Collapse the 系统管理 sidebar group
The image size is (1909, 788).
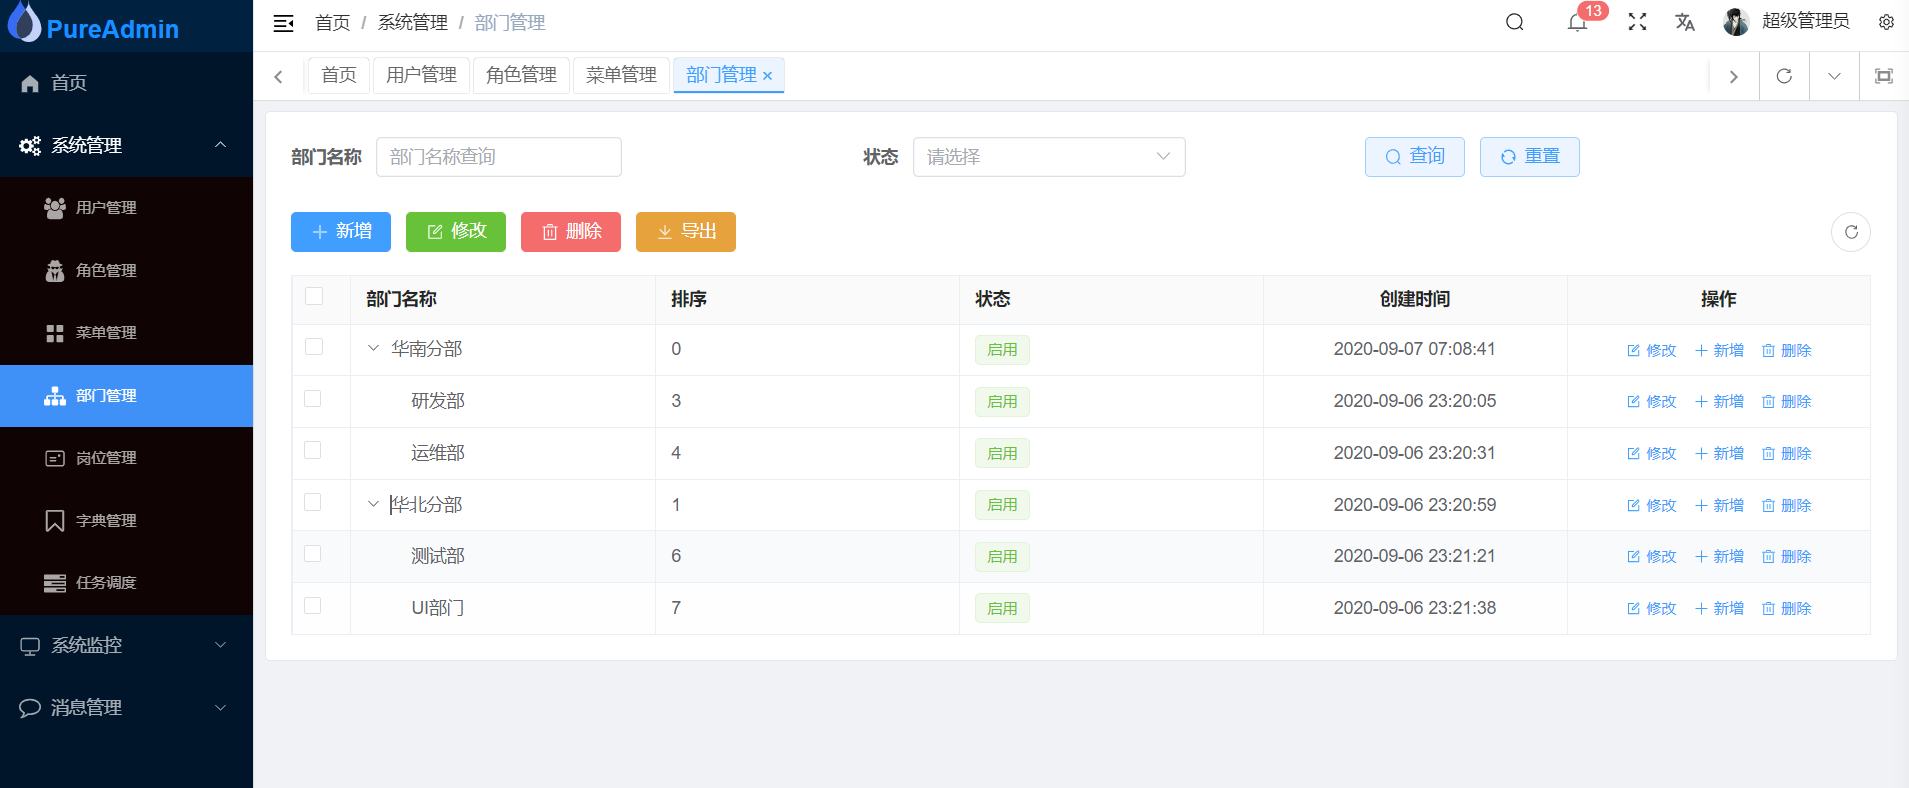point(126,146)
